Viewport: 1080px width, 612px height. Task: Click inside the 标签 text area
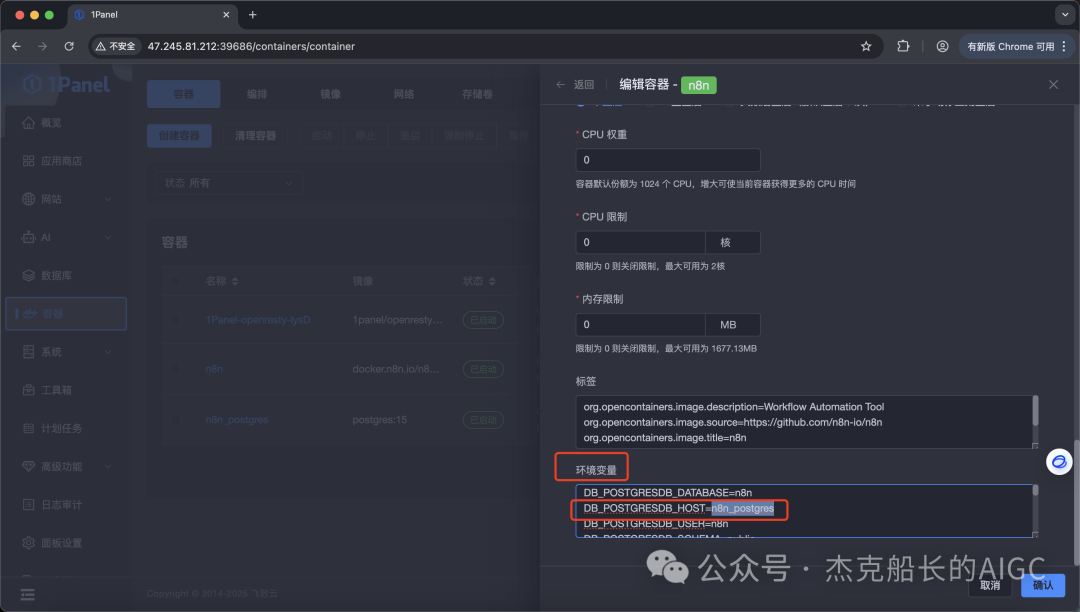click(x=803, y=422)
